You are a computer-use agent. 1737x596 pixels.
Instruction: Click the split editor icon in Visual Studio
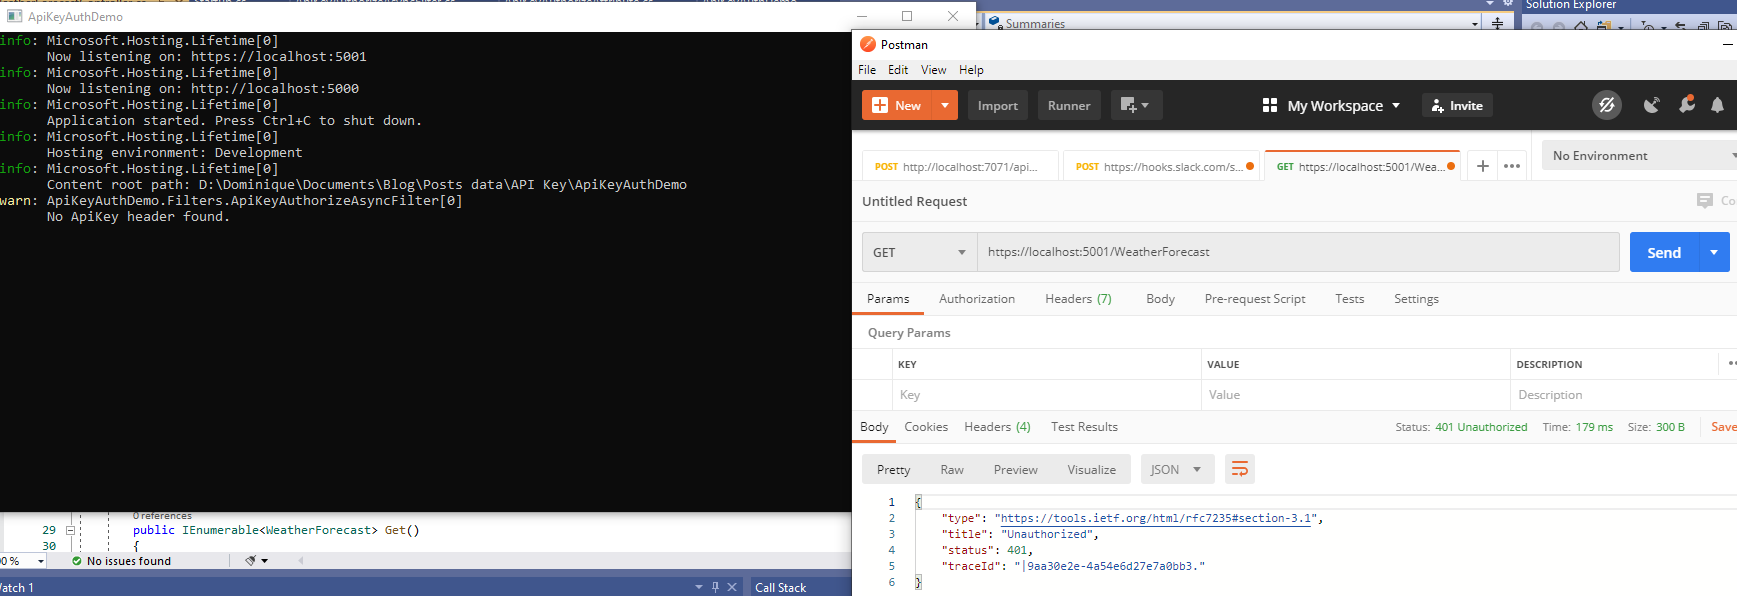coord(1497,22)
